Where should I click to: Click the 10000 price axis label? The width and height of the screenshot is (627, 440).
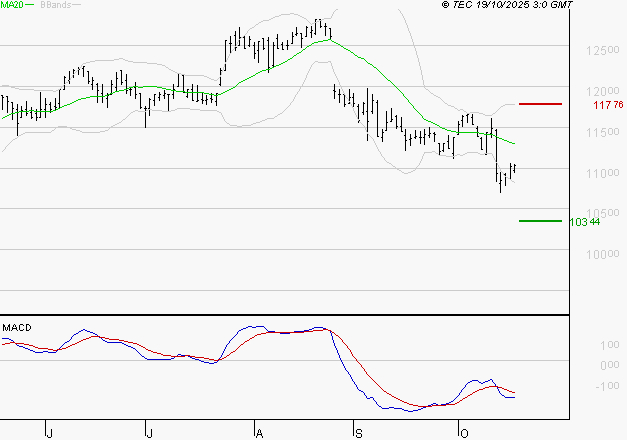click(x=603, y=254)
